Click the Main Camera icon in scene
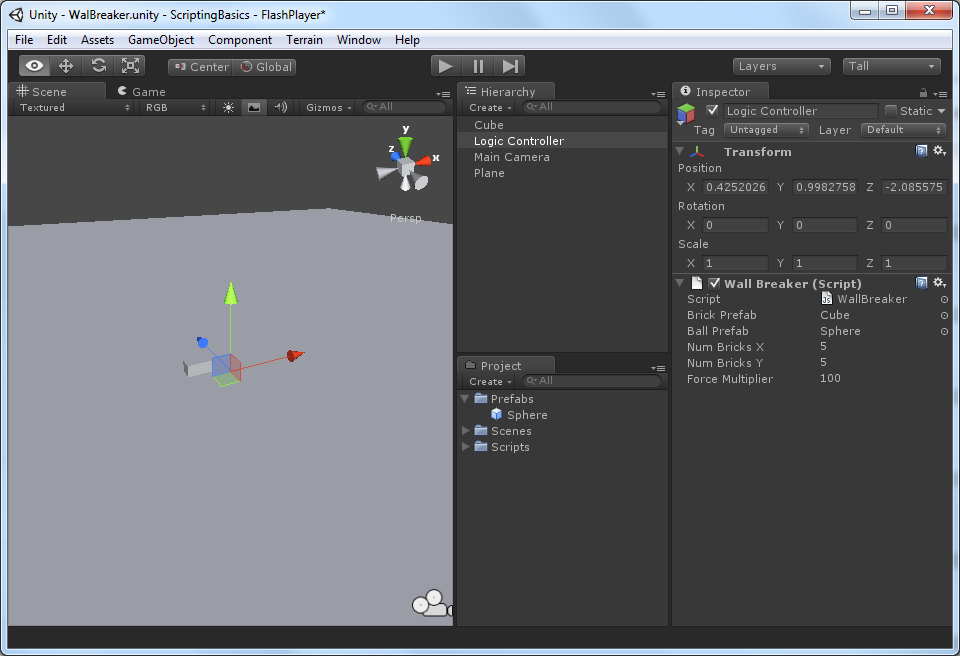Image resolution: width=960 pixels, height=656 pixels. point(432,603)
